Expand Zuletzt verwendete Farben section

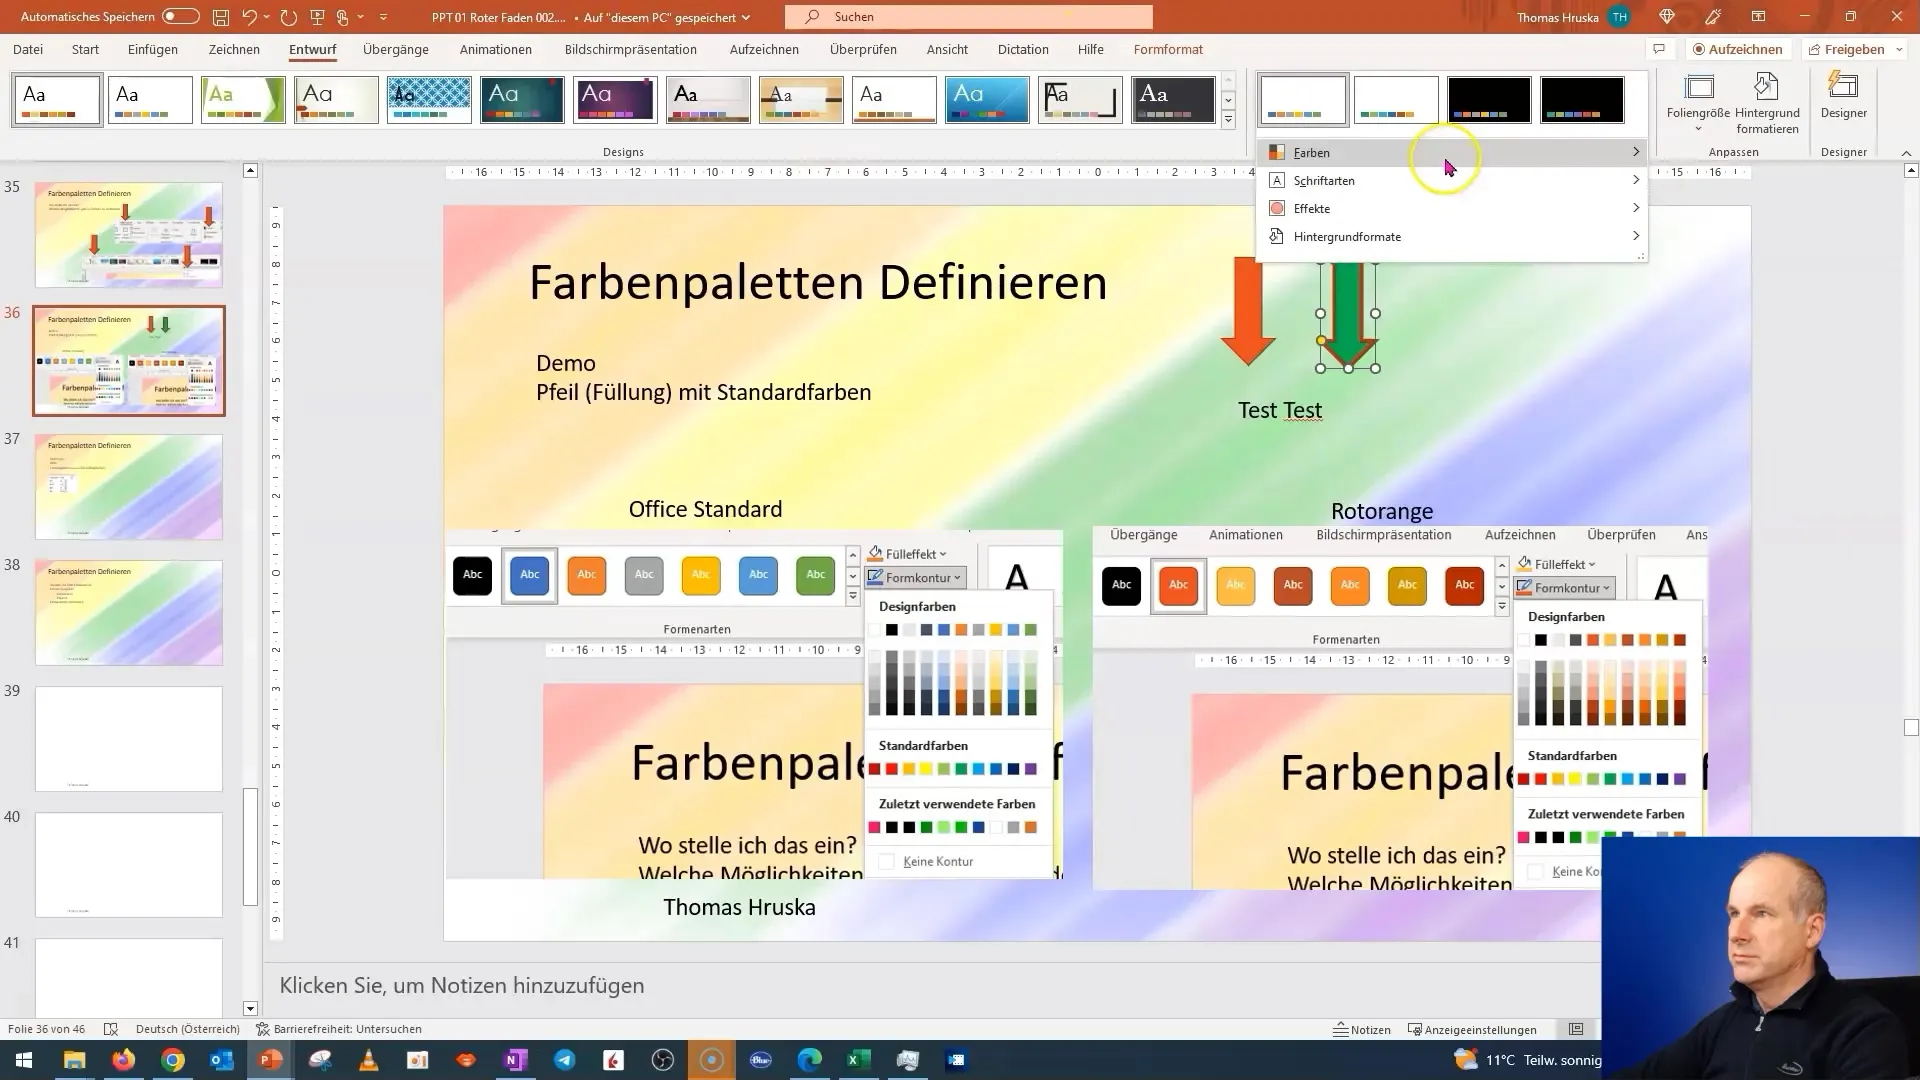(957, 803)
